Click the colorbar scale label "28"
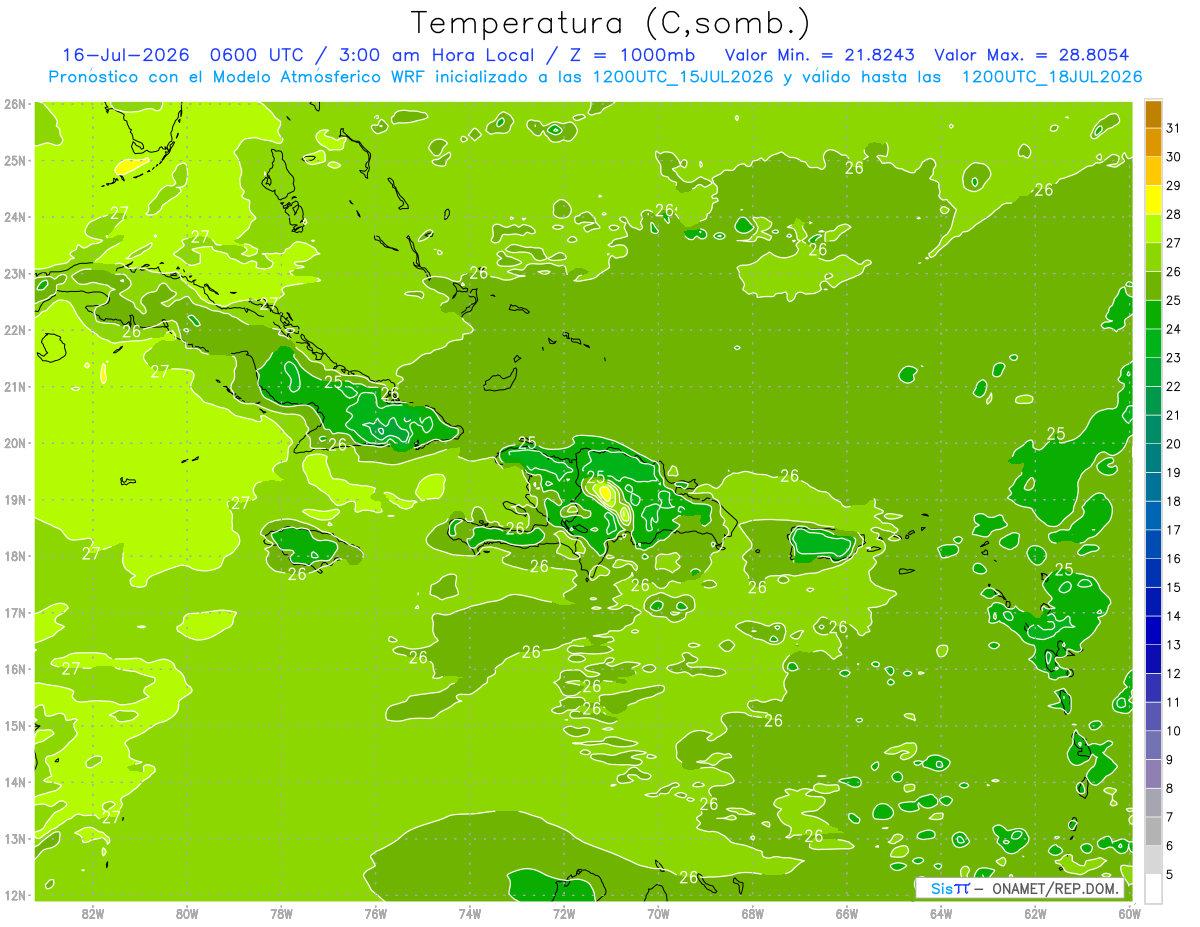 click(x=1174, y=215)
